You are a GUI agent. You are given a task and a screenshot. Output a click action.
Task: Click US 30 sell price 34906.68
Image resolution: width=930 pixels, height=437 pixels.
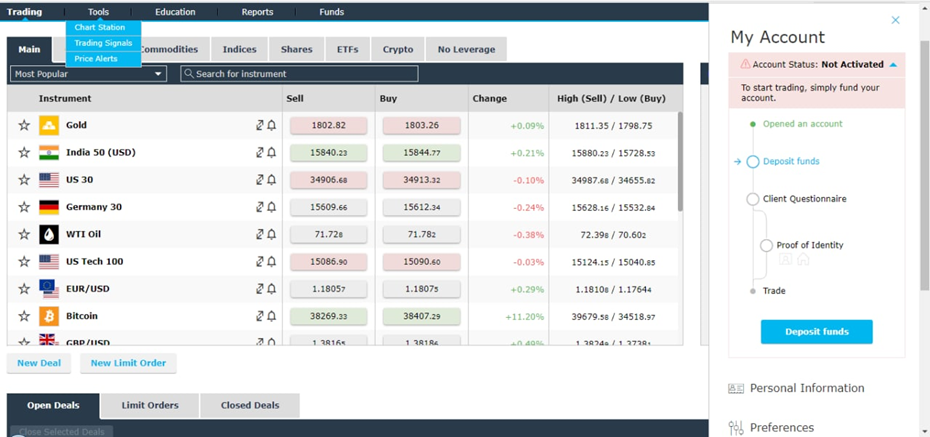pos(329,180)
